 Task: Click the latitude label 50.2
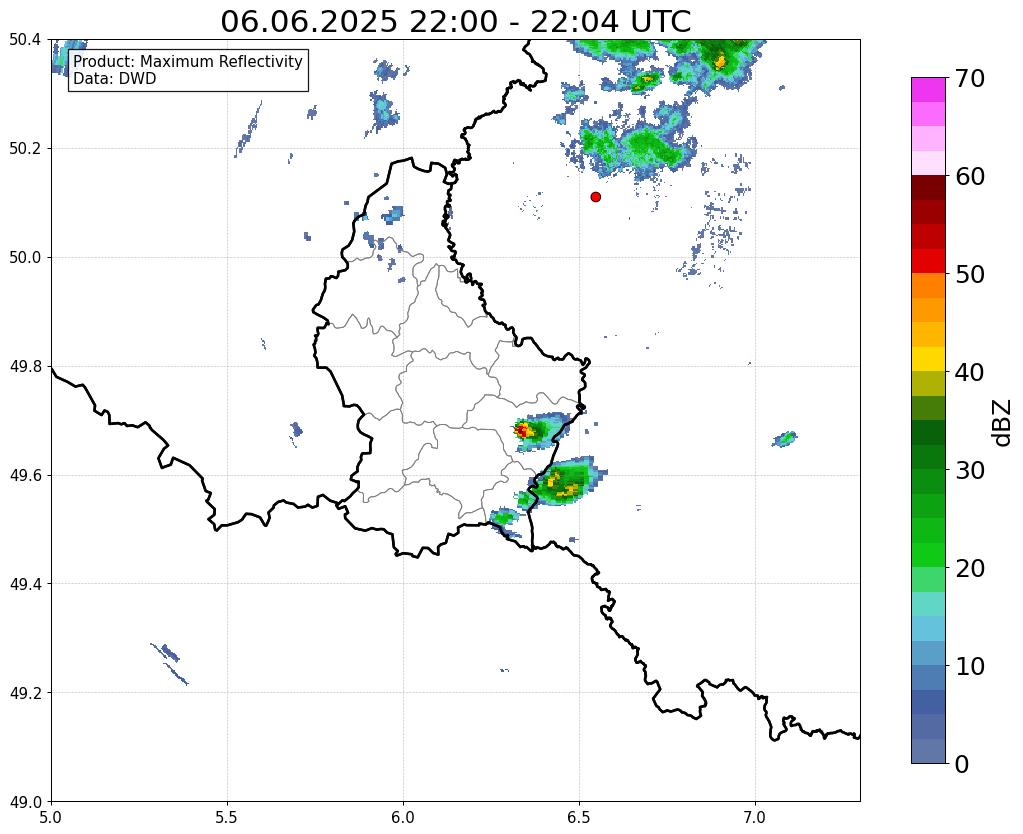click(x=25, y=148)
